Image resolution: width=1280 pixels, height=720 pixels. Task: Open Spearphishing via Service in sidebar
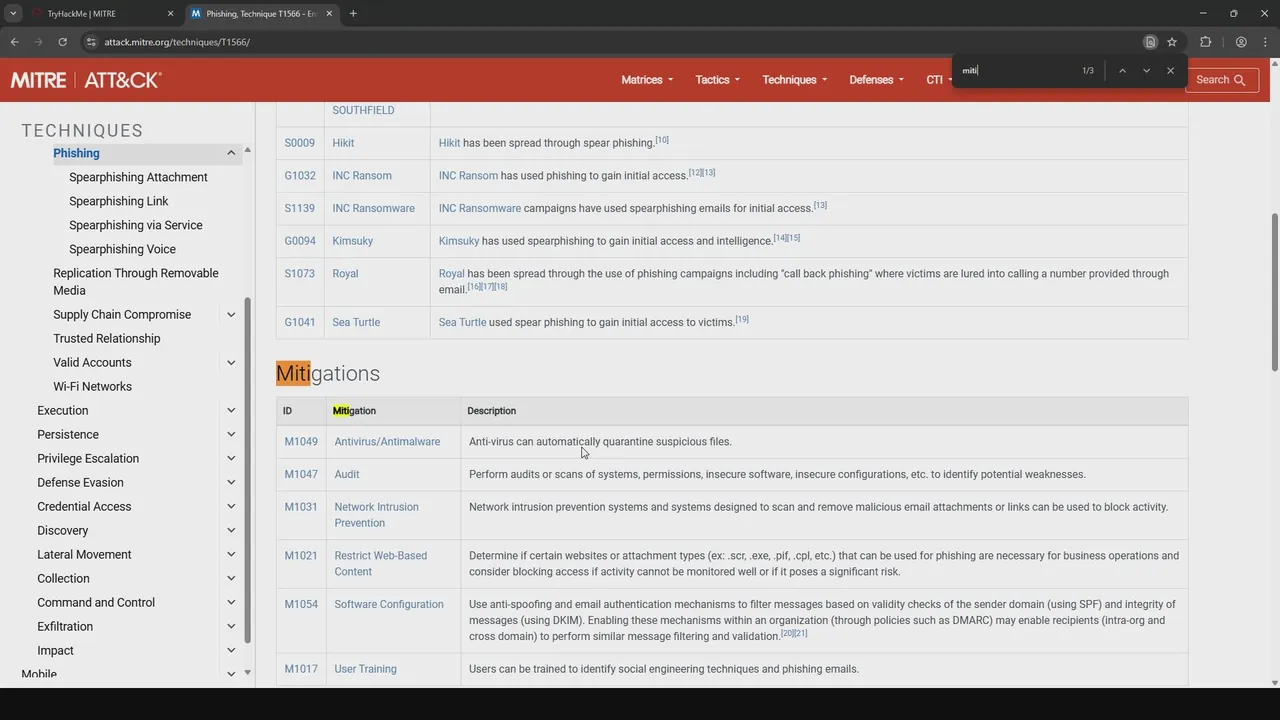pyautogui.click(x=136, y=225)
